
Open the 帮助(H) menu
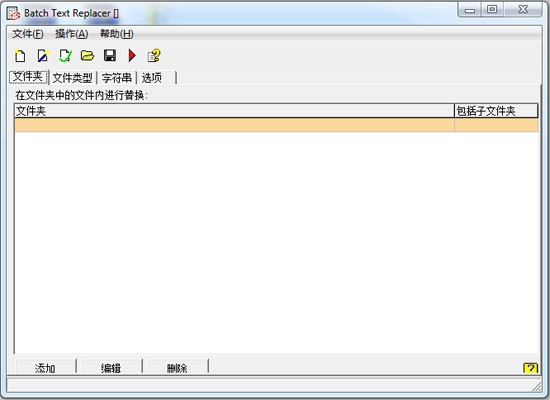click(x=116, y=34)
